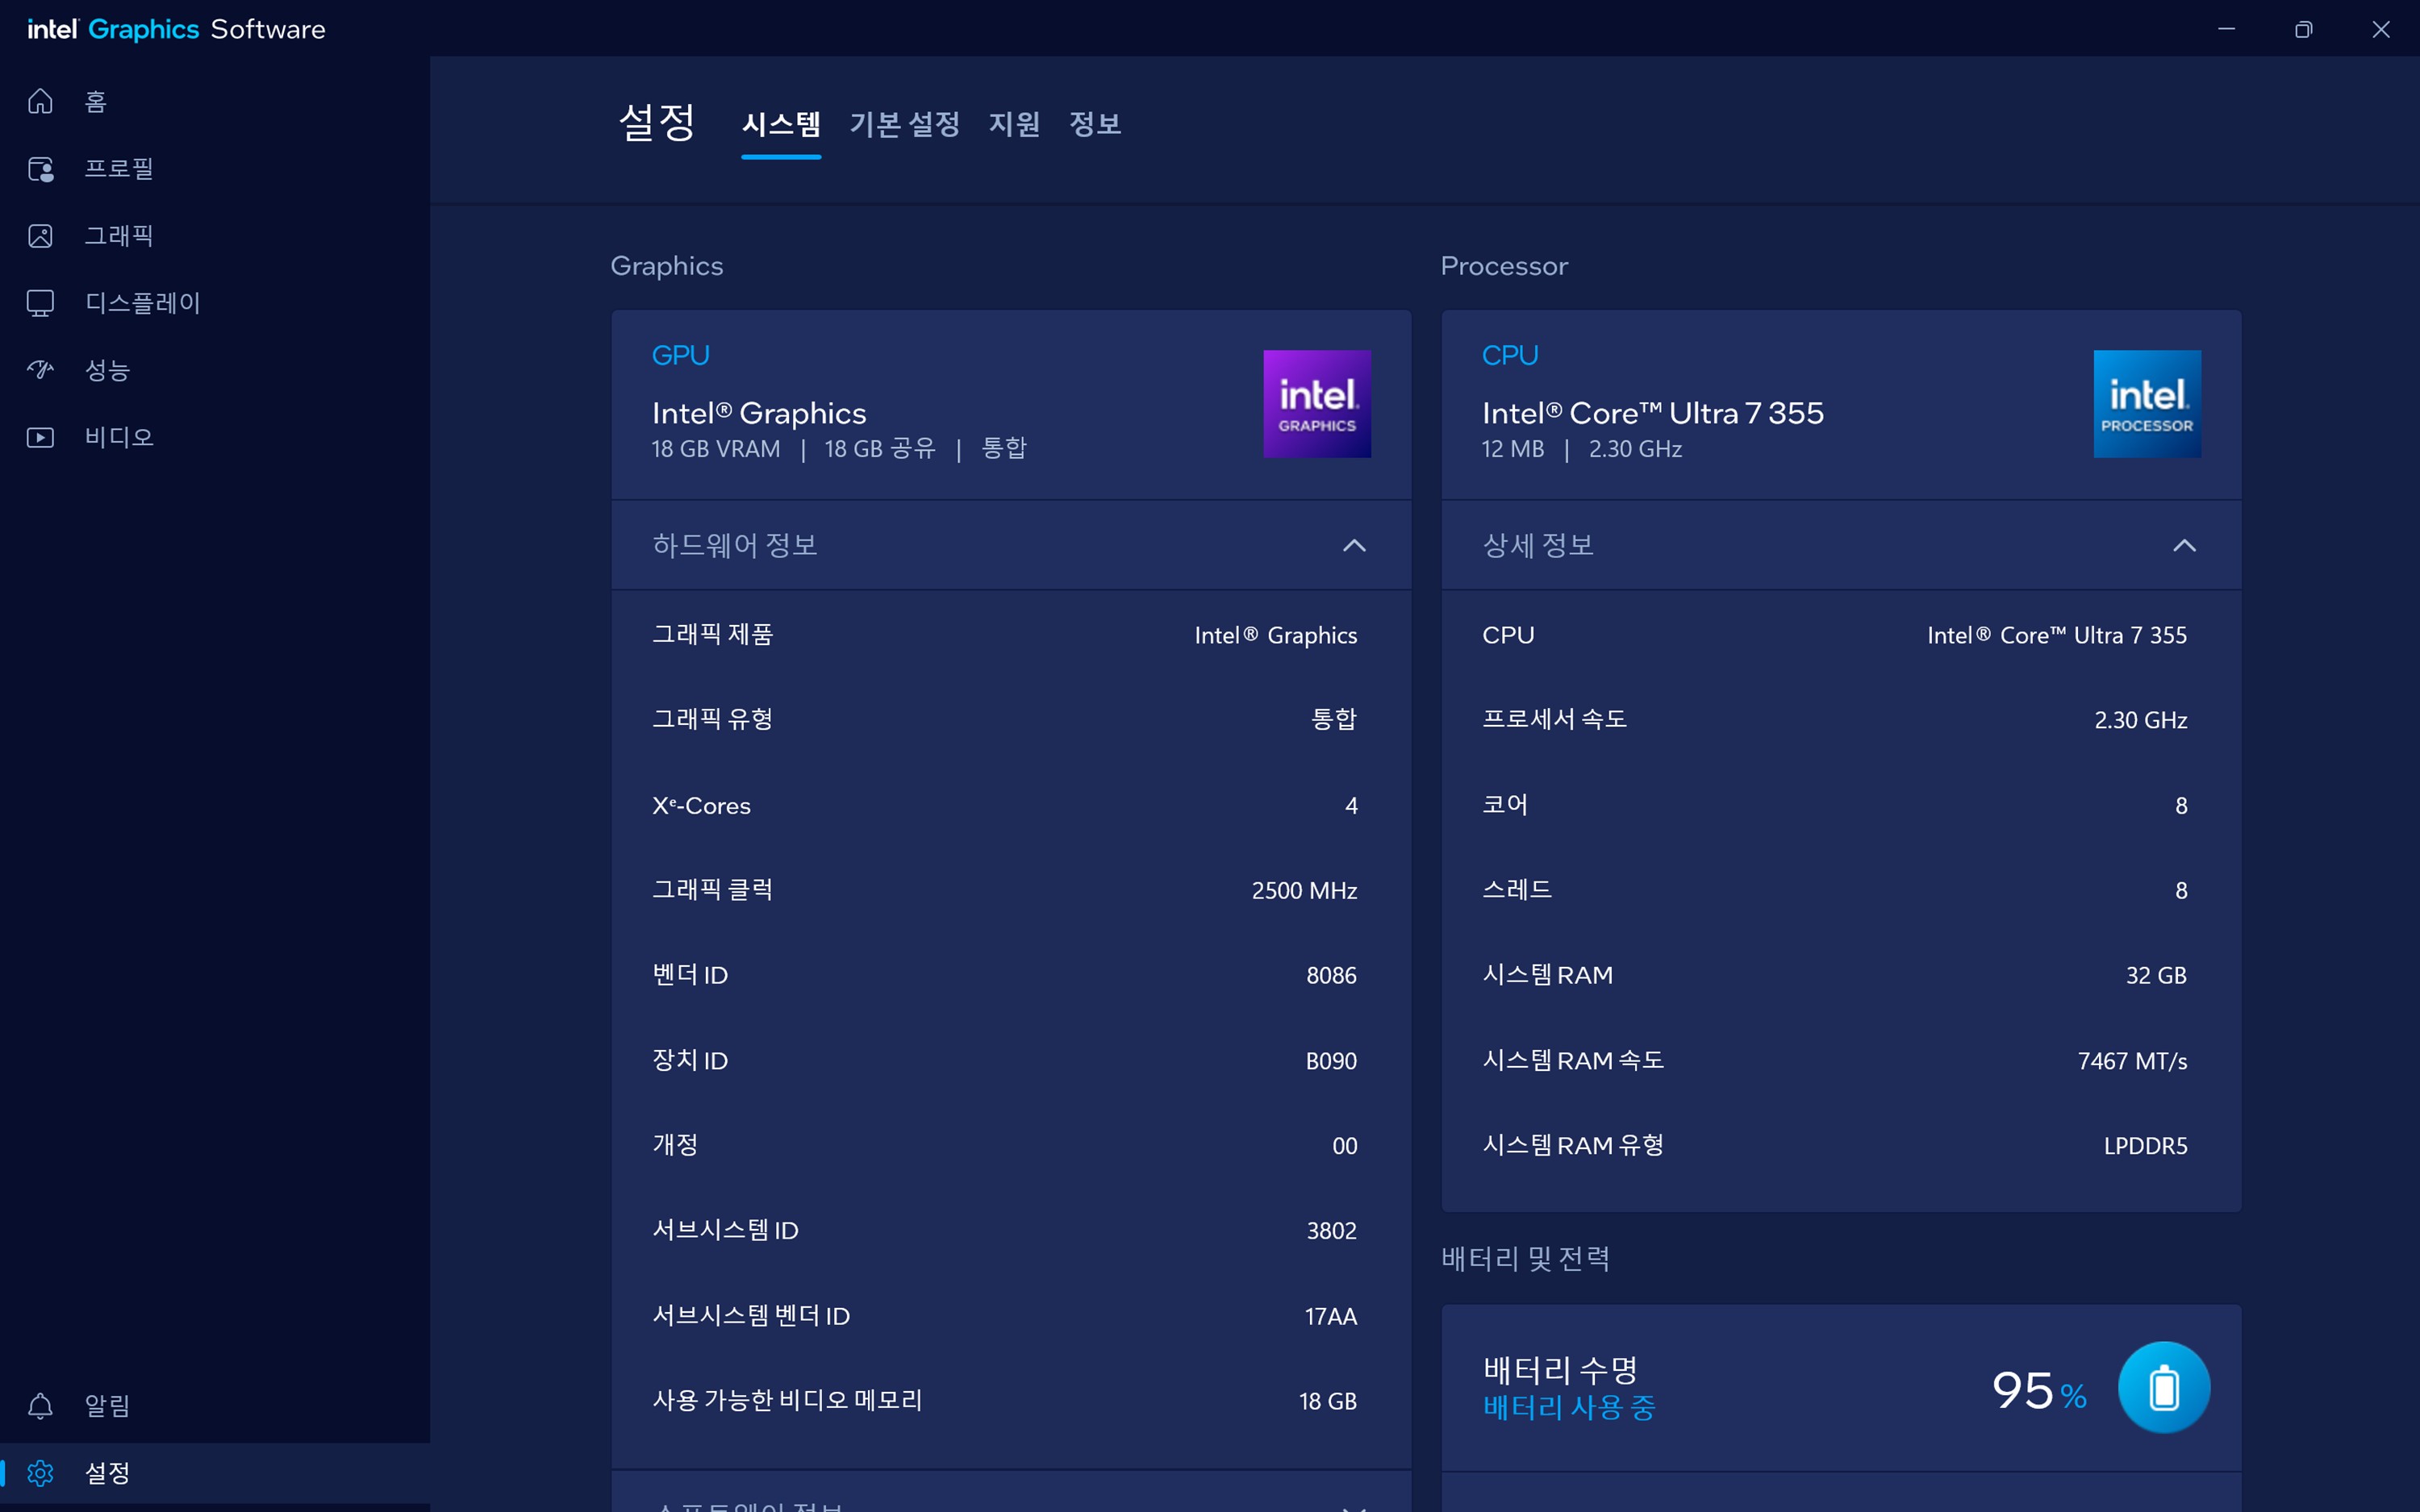The width and height of the screenshot is (2420, 1512).
Task: Click the processor speed row value '2.30 GHz'
Action: (x=2140, y=720)
